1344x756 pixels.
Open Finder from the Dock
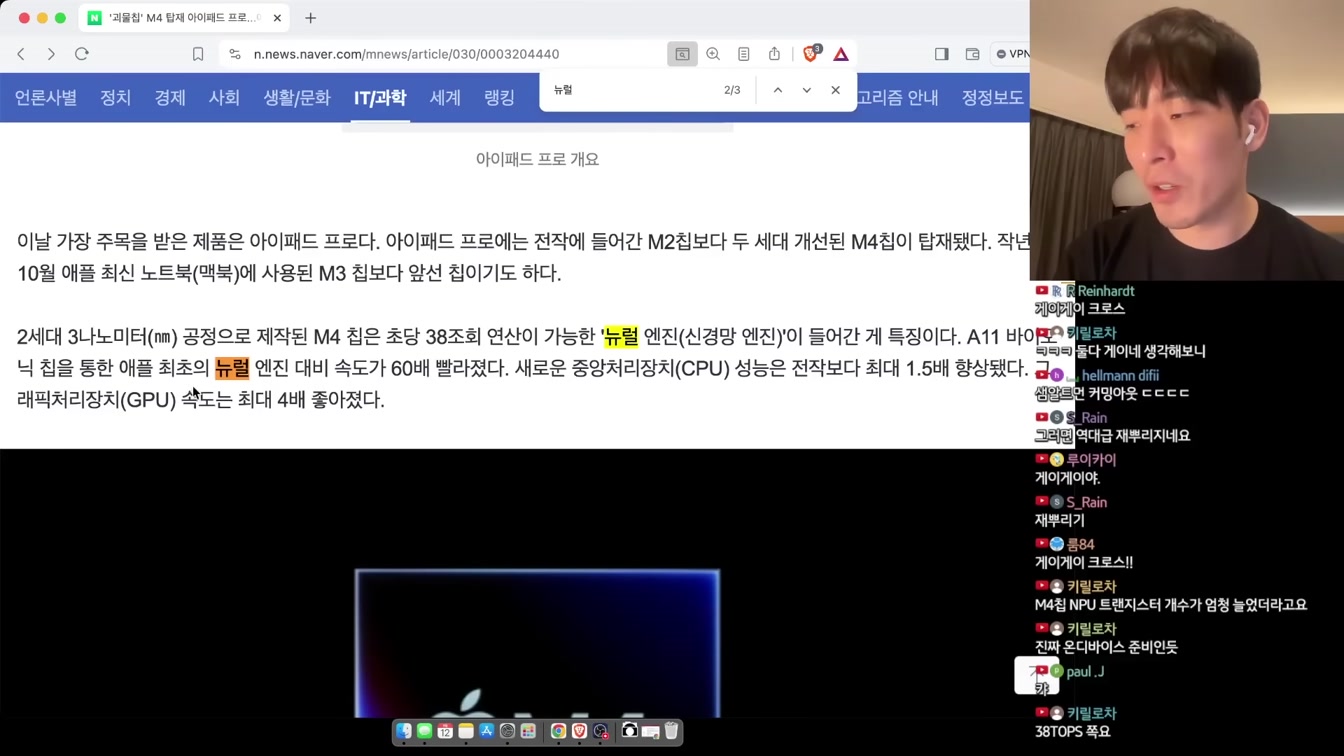[x=404, y=731]
